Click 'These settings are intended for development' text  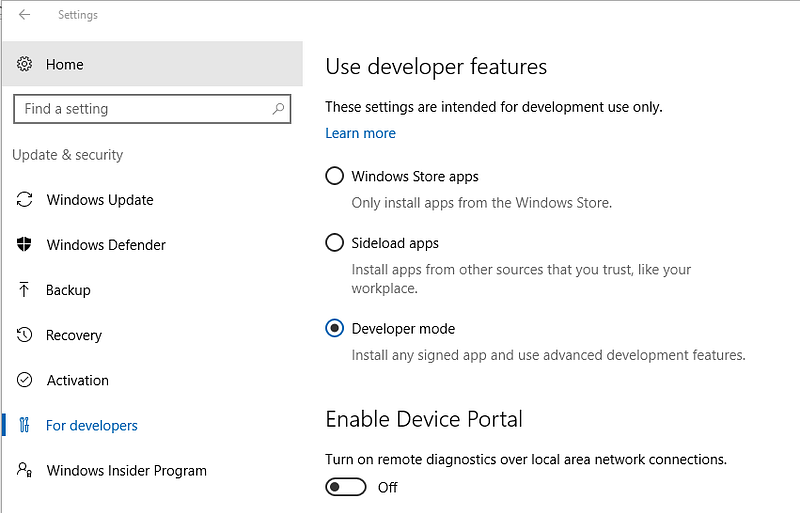494,107
